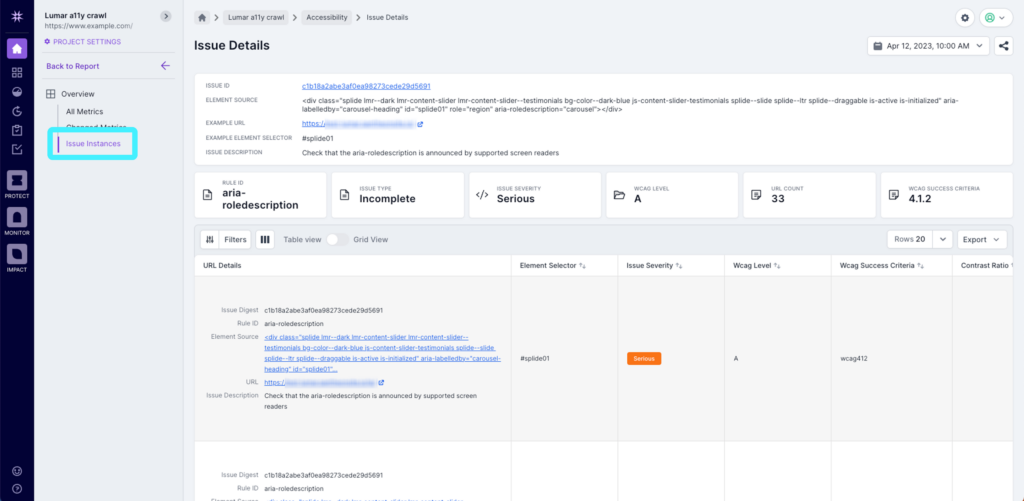Image resolution: width=1024 pixels, height=501 pixels.
Task: Click the refresh-clock icon in rail
Action: tap(17, 111)
